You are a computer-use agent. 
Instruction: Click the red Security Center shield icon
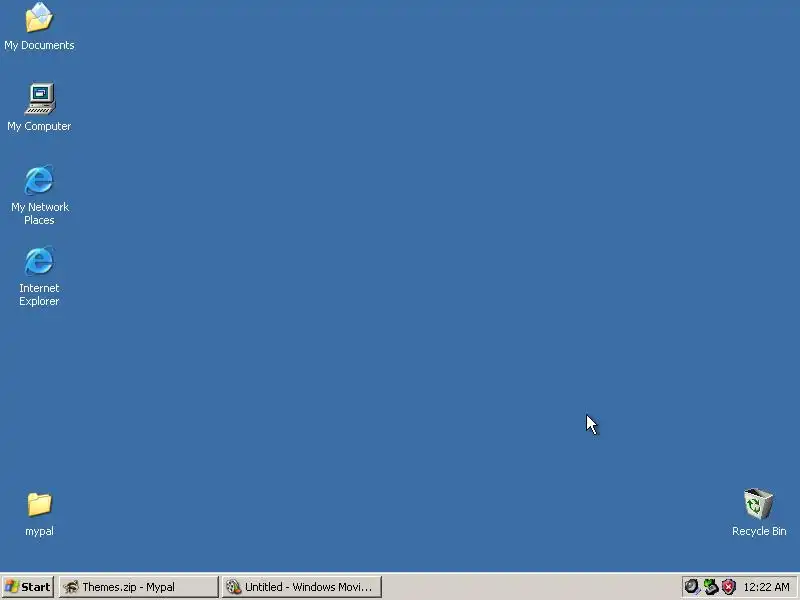(x=729, y=587)
